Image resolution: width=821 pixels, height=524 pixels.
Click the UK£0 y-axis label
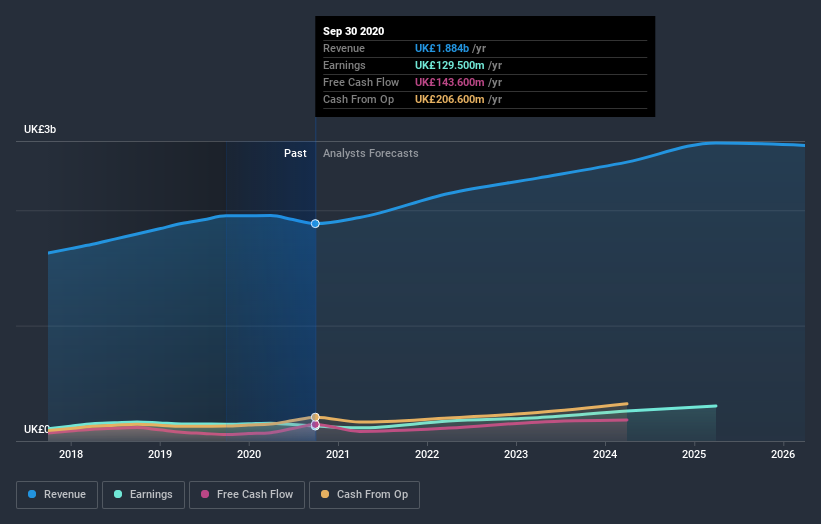coord(37,429)
